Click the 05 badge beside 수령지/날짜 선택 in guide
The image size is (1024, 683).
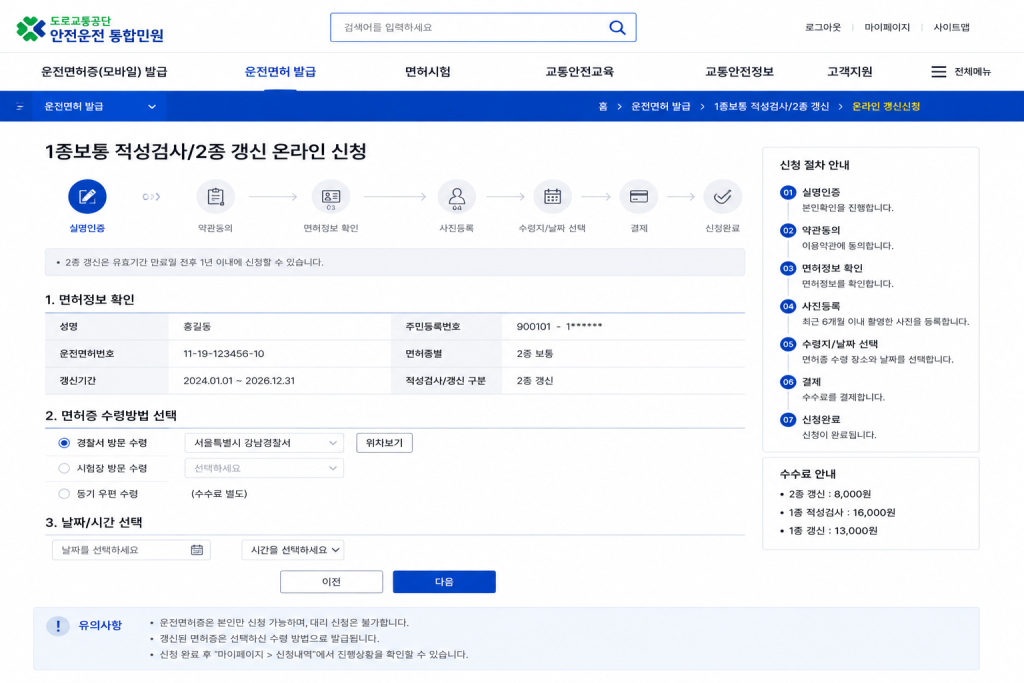[x=788, y=344]
